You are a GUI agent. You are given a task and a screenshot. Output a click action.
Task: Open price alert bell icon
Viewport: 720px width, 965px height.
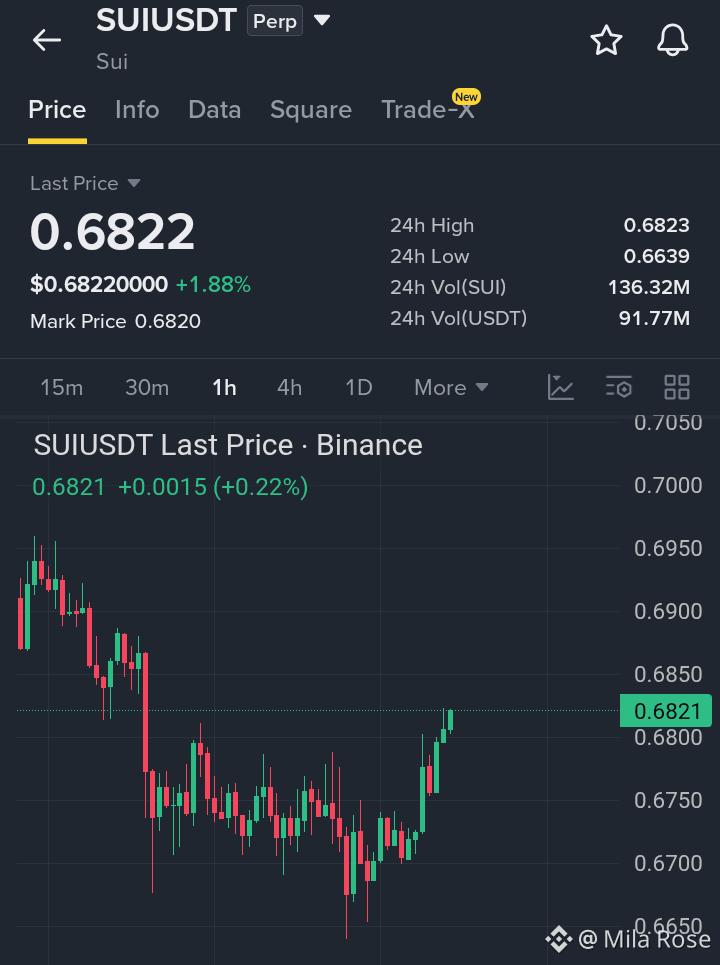click(673, 41)
